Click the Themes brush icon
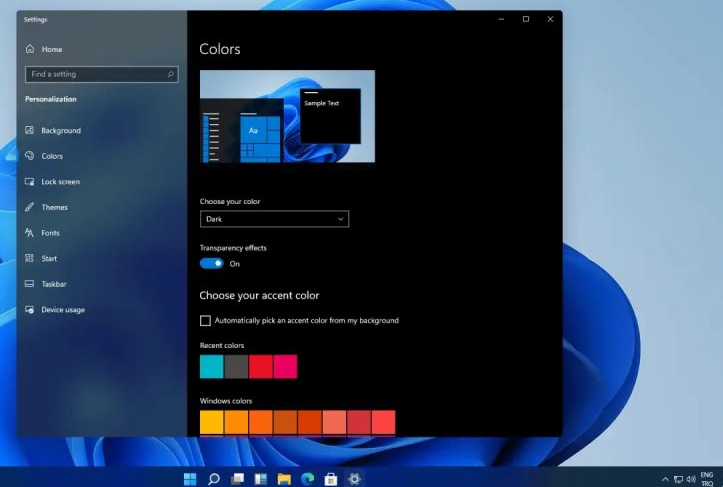This screenshot has height=487, width=723. click(x=30, y=207)
